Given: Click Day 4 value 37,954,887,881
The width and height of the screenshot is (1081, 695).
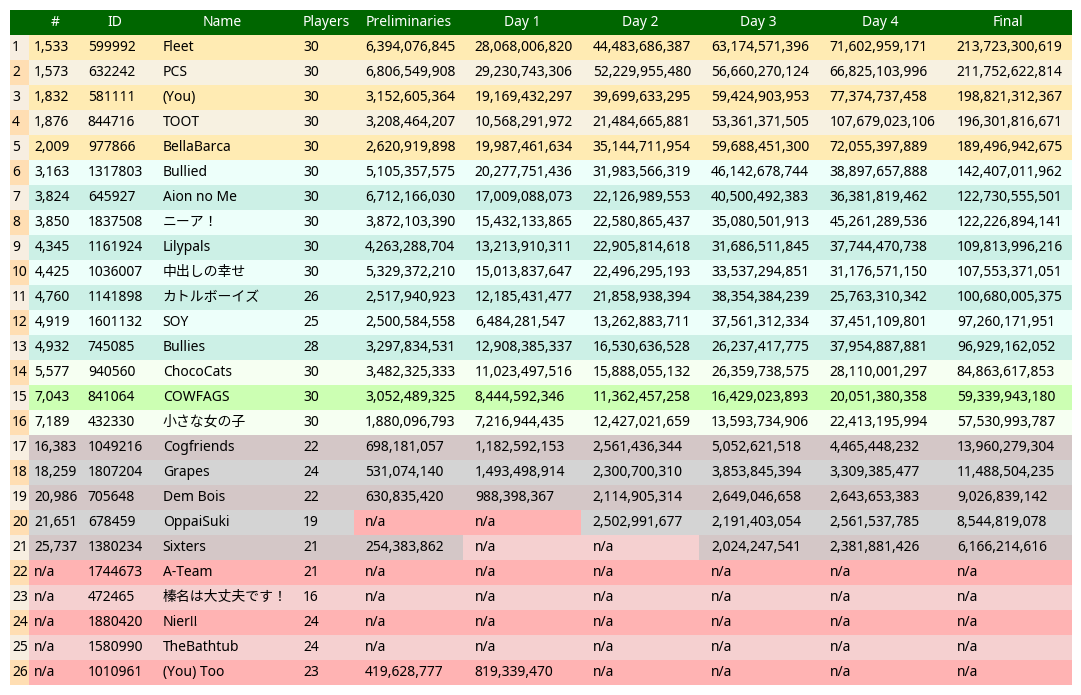Looking at the screenshot, I should coord(878,346).
